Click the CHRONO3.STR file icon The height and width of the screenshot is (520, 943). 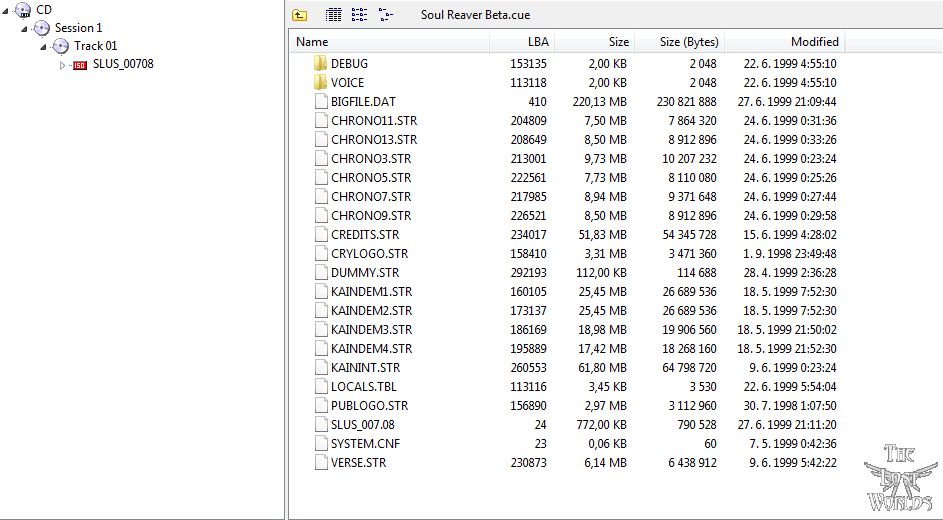coord(321,159)
